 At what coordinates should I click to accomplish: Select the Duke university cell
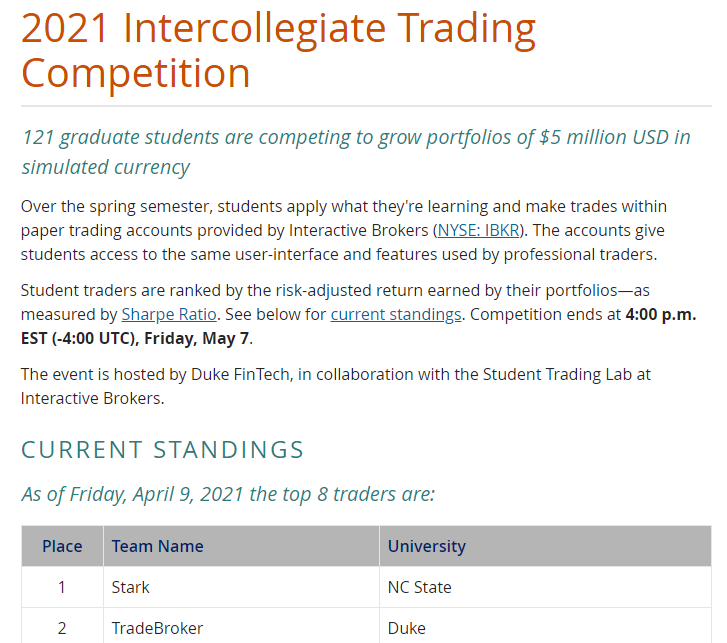(545, 627)
